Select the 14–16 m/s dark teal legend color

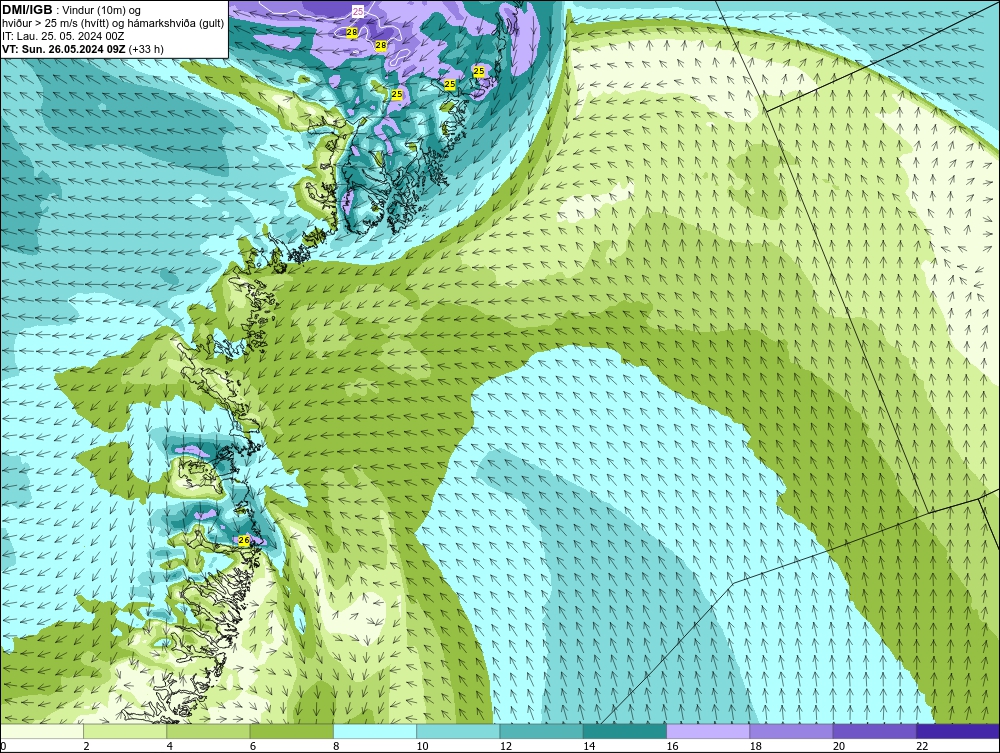[624, 731]
